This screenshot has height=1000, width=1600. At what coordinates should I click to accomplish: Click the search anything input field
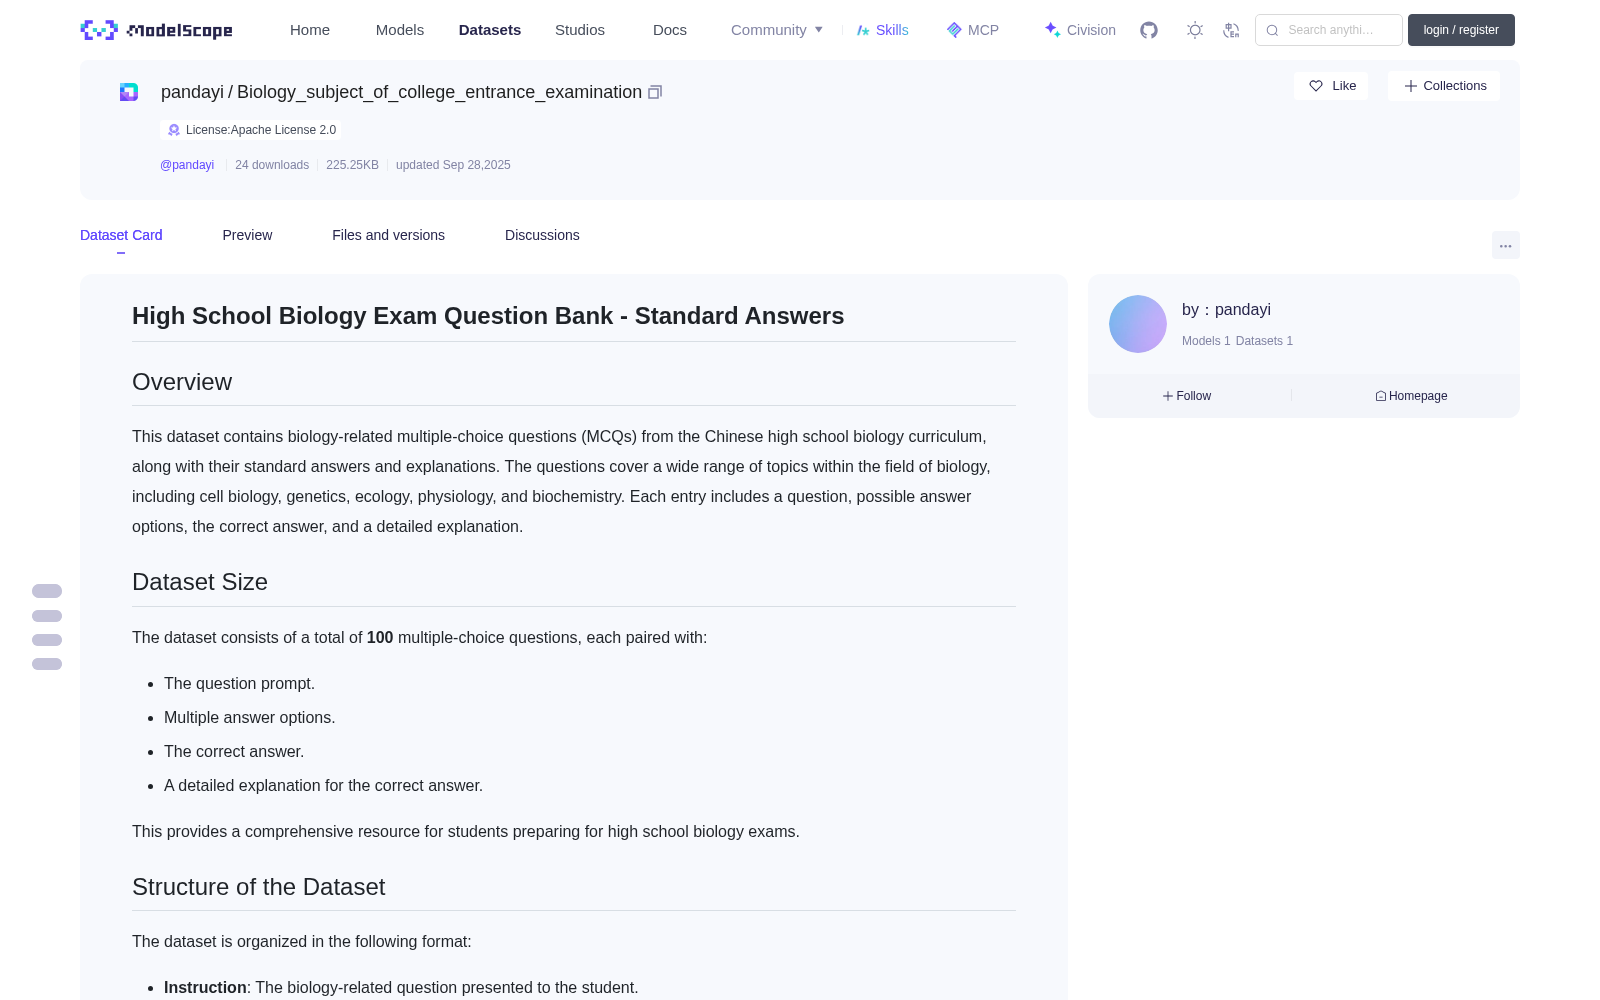pyautogui.click(x=1329, y=30)
